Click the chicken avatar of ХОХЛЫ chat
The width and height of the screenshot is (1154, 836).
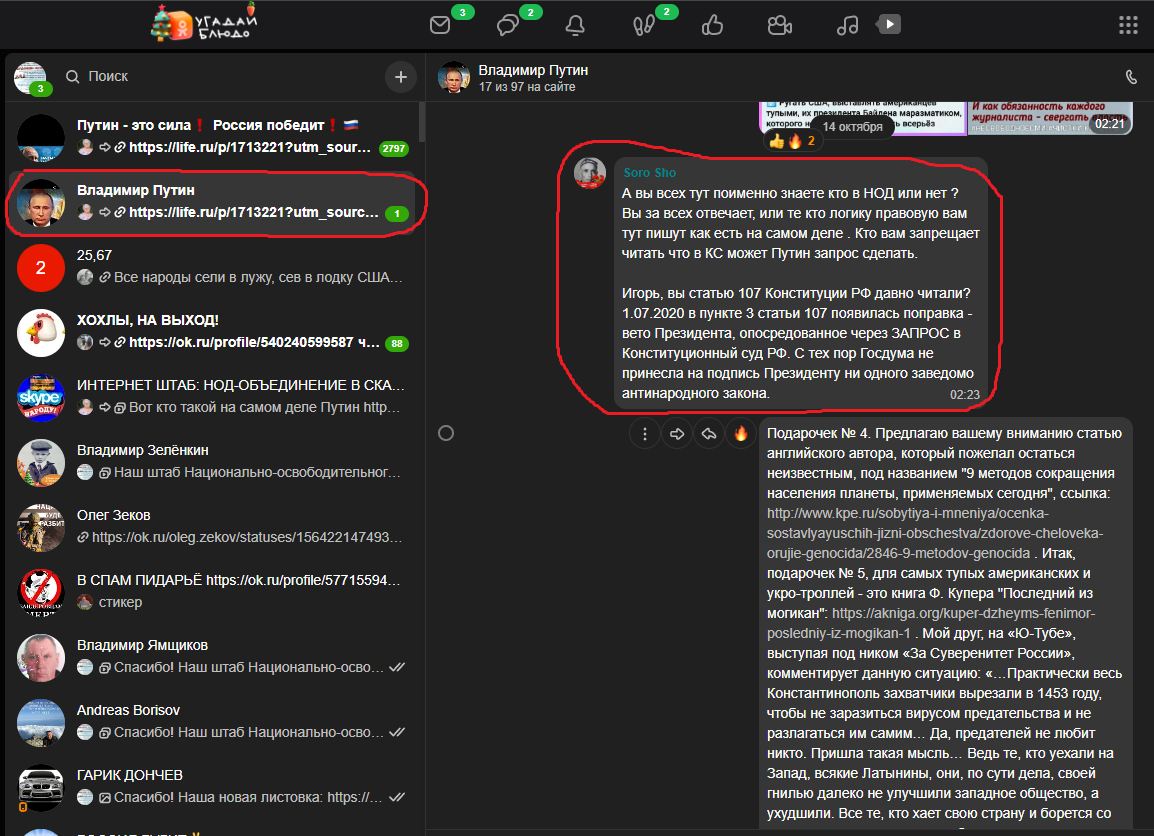(40, 333)
